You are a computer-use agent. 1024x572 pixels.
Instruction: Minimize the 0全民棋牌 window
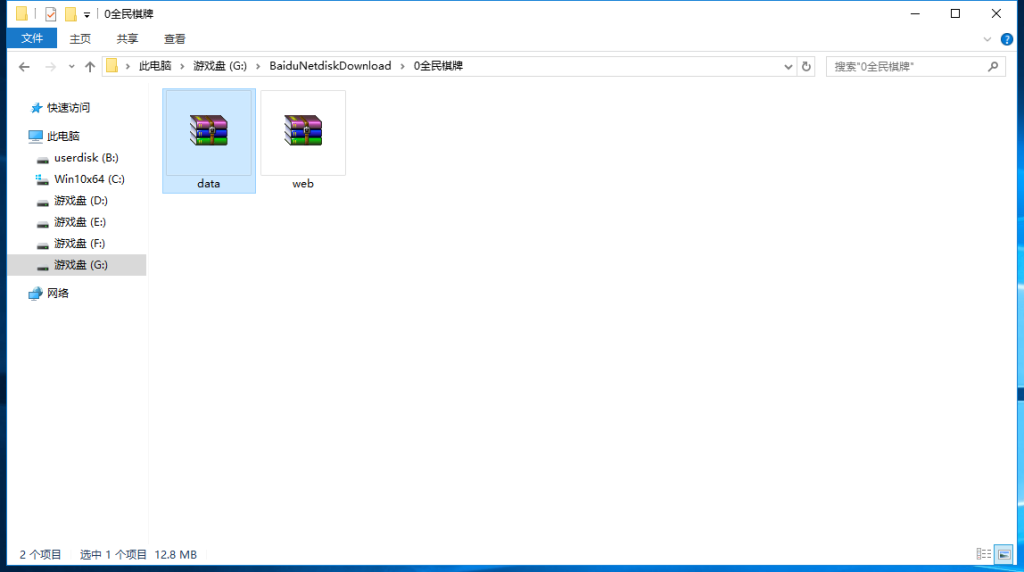[x=915, y=14]
